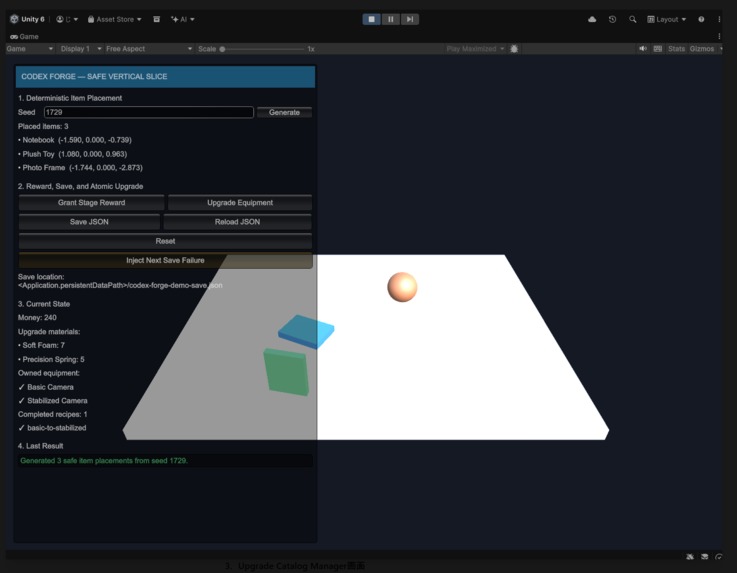Screen dimensions: 737x573
Task: Click the green box object
Action: [286, 372]
